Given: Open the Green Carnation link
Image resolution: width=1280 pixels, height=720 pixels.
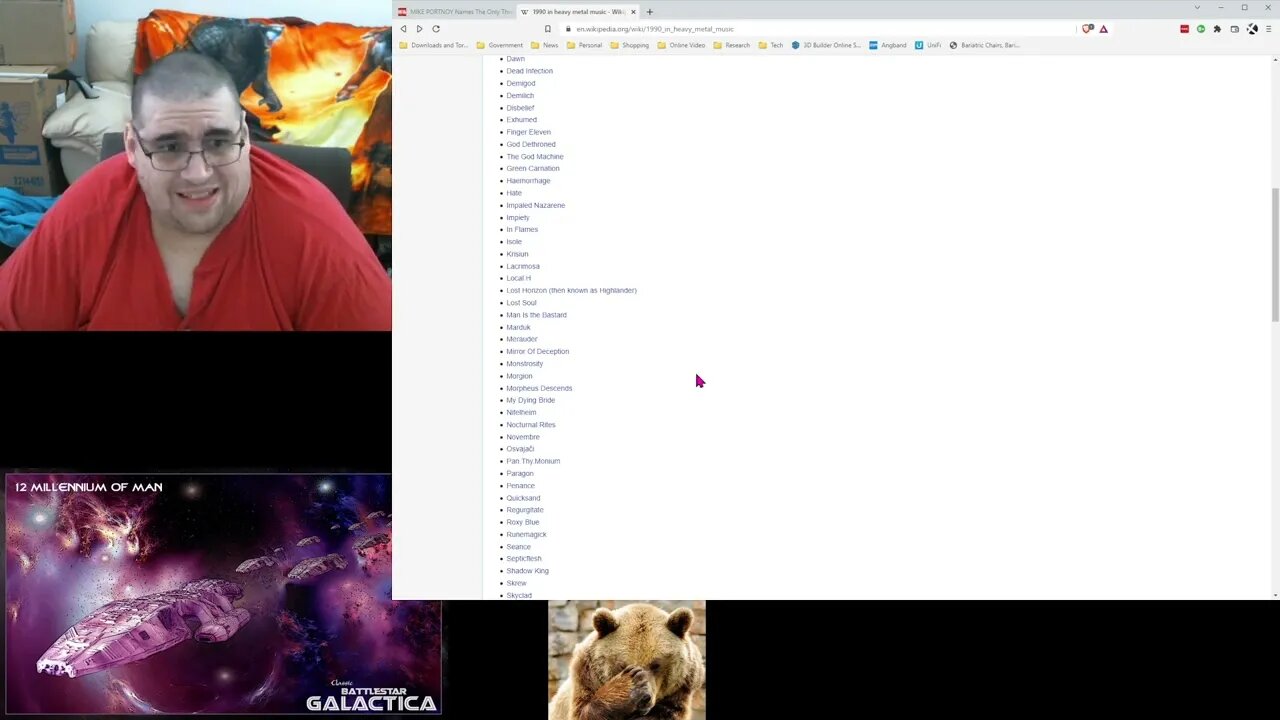Looking at the screenshot, I should pyautogui.click(x=533, y=168).
